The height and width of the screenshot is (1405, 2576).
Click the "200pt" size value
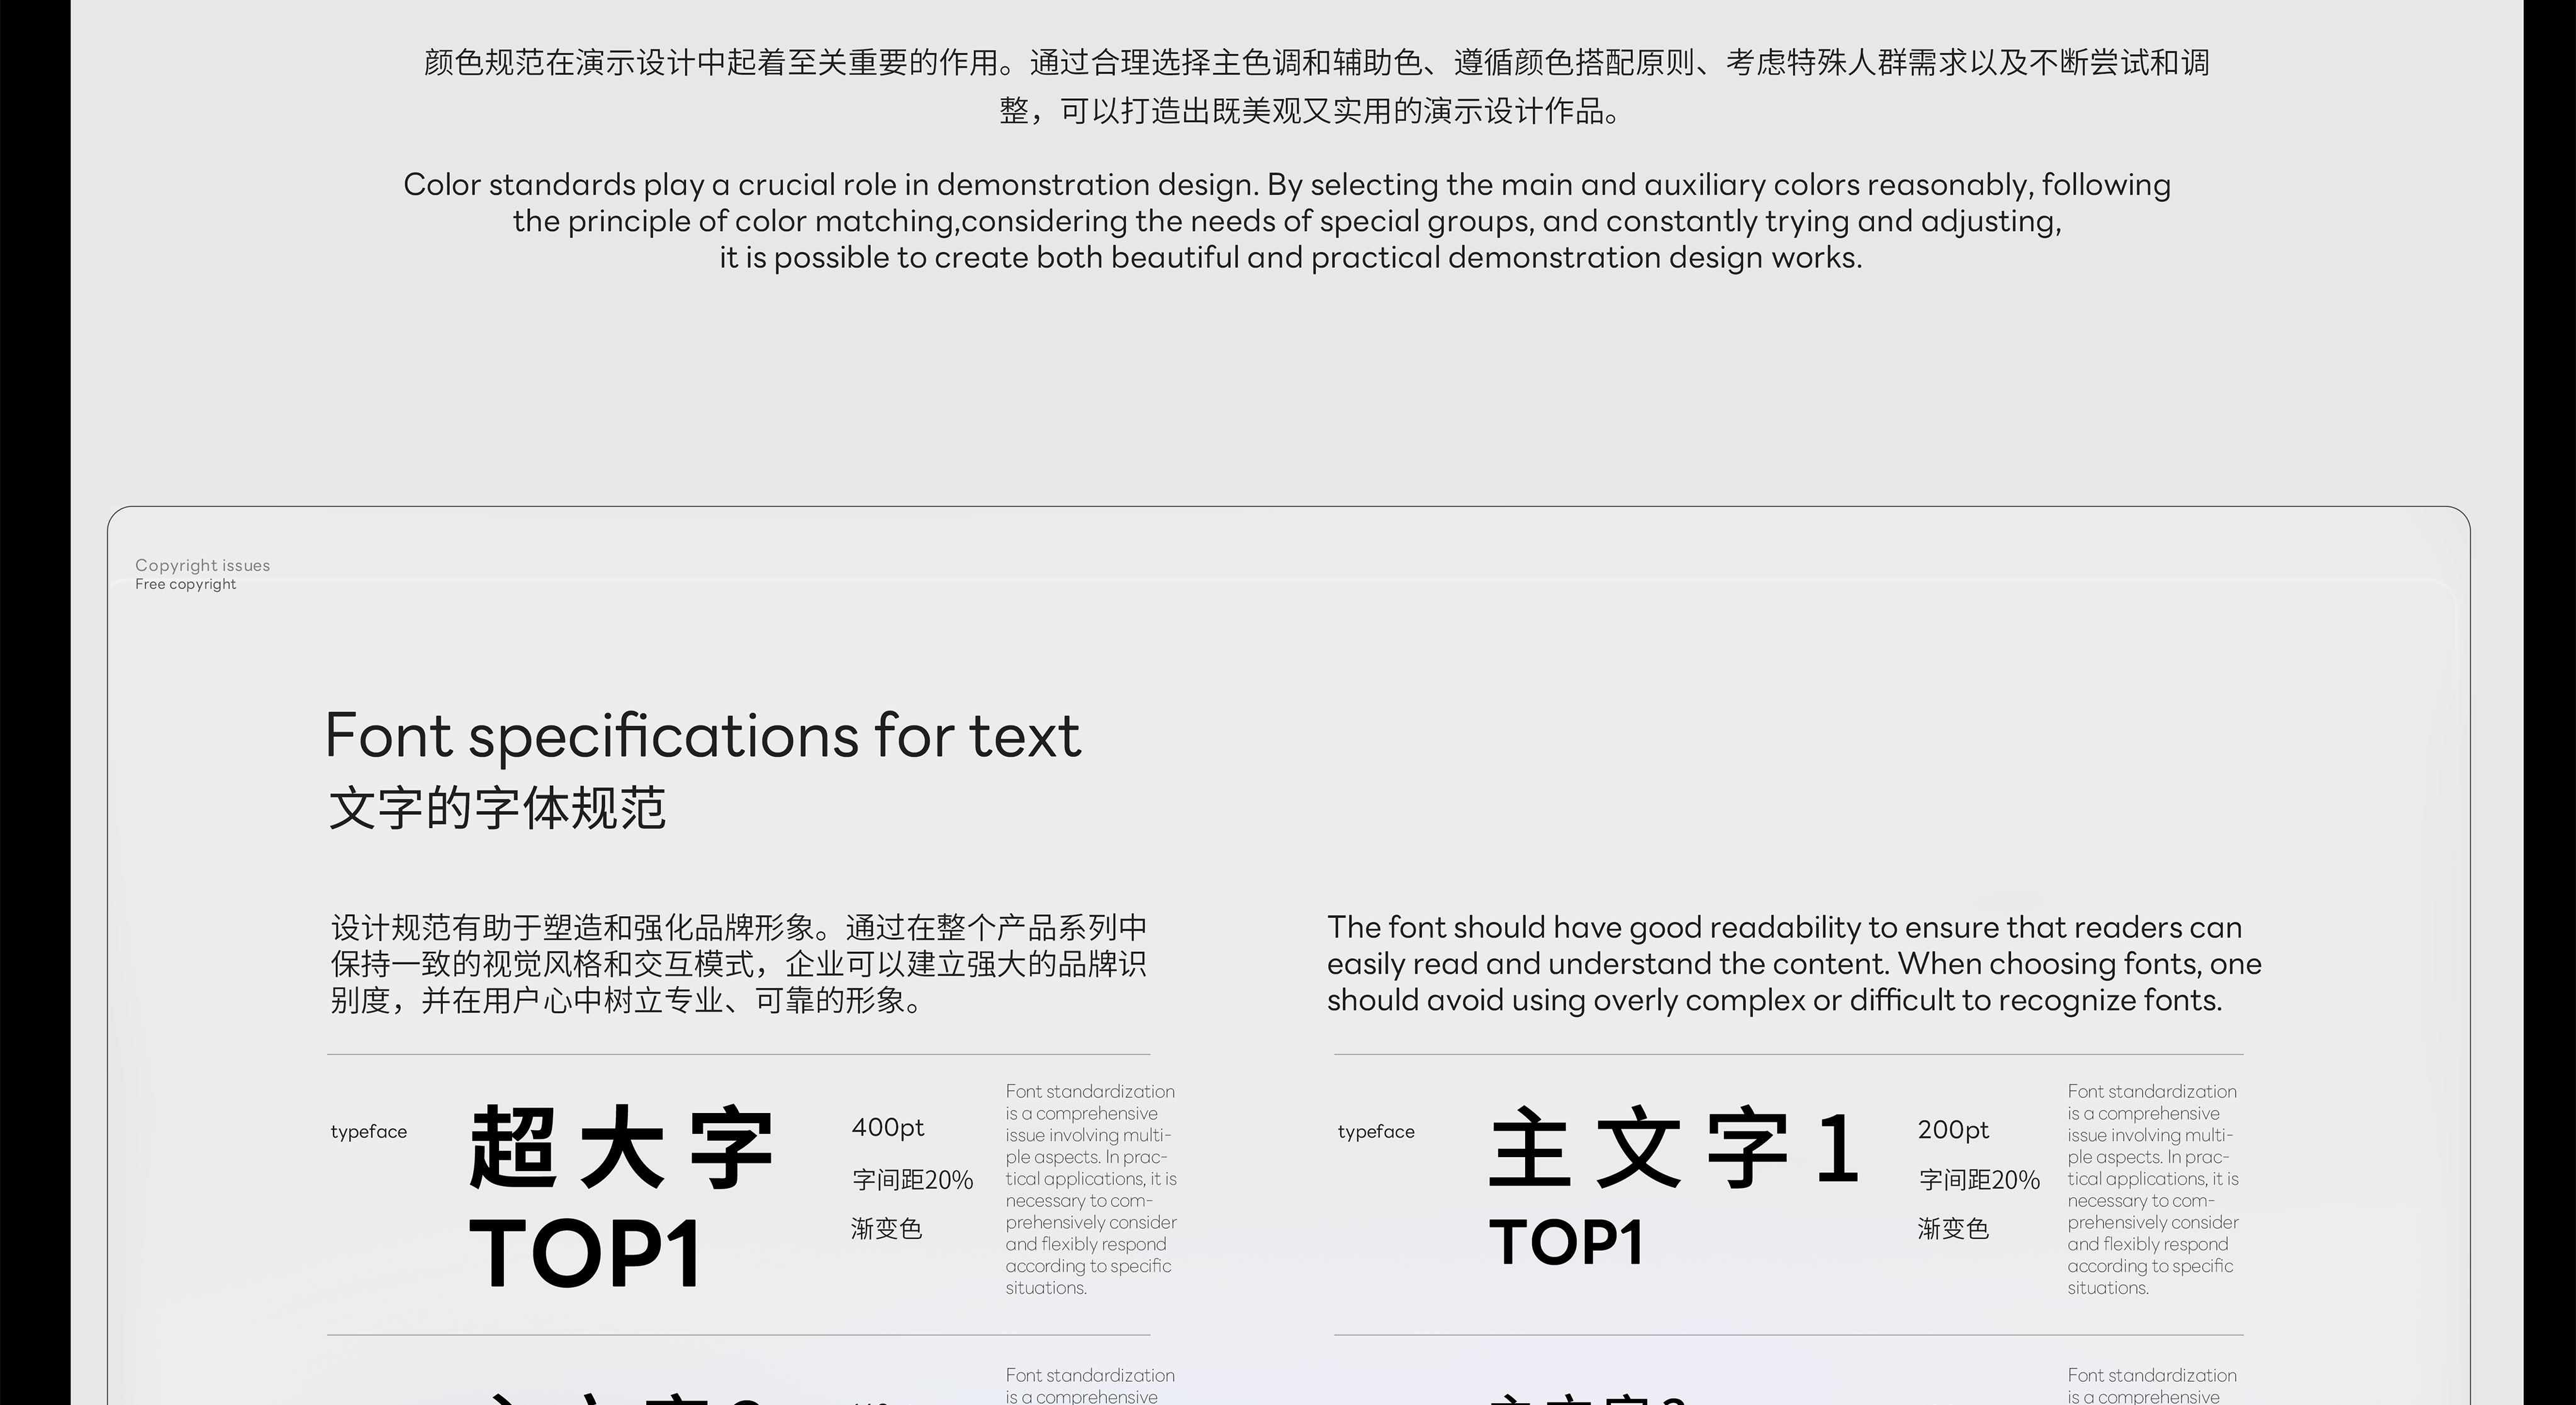tap(1953, 1130)
